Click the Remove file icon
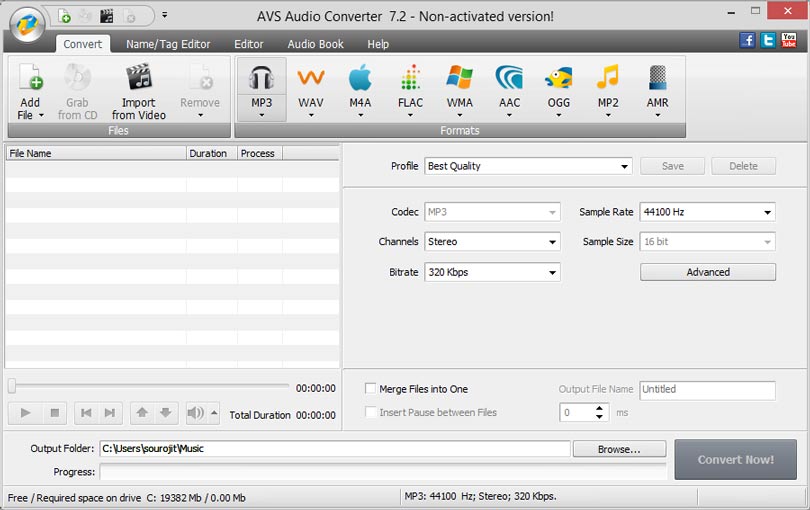This screenshot has height=510, width=810. [200, 78]
